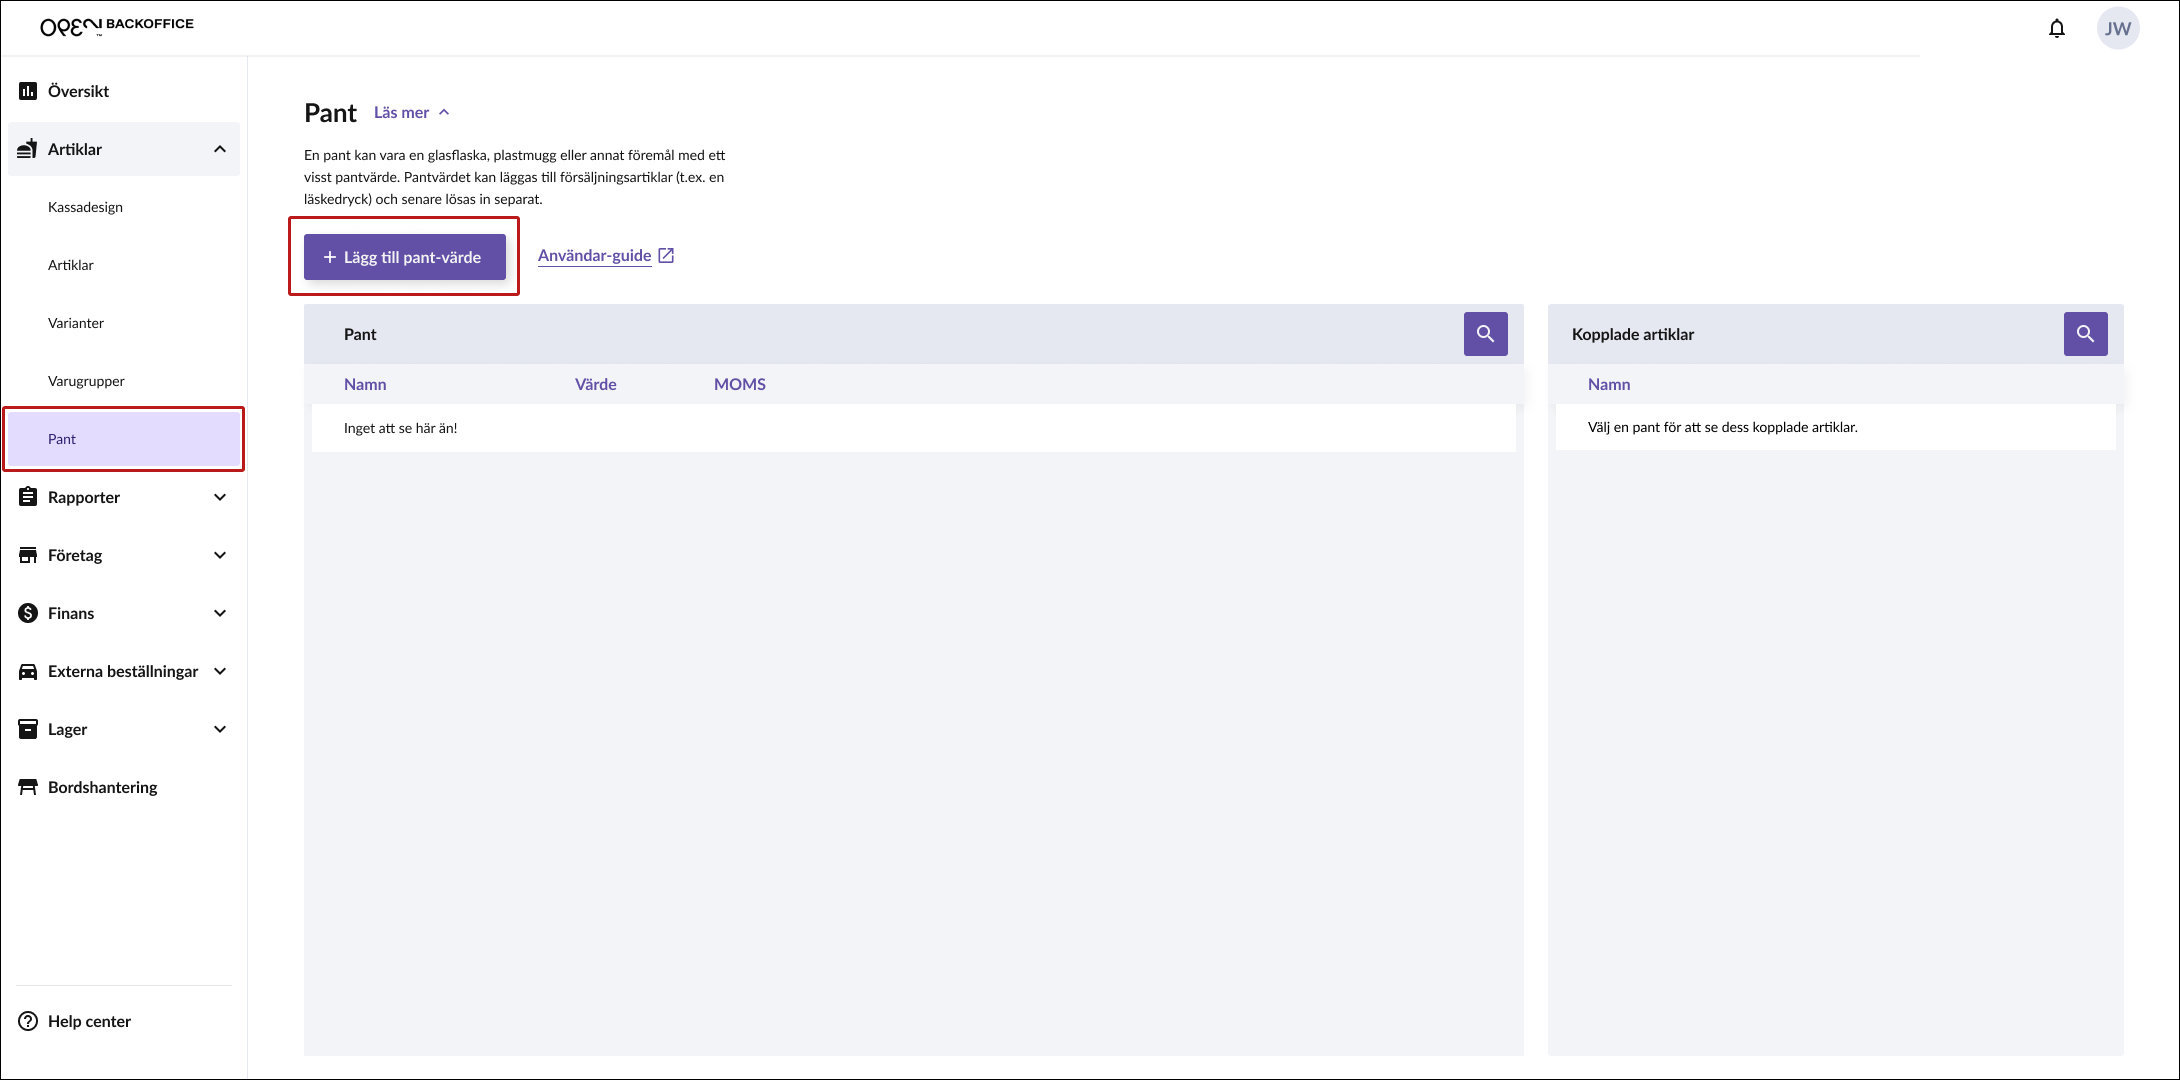Expand Externa beställningar chevron

220,671
